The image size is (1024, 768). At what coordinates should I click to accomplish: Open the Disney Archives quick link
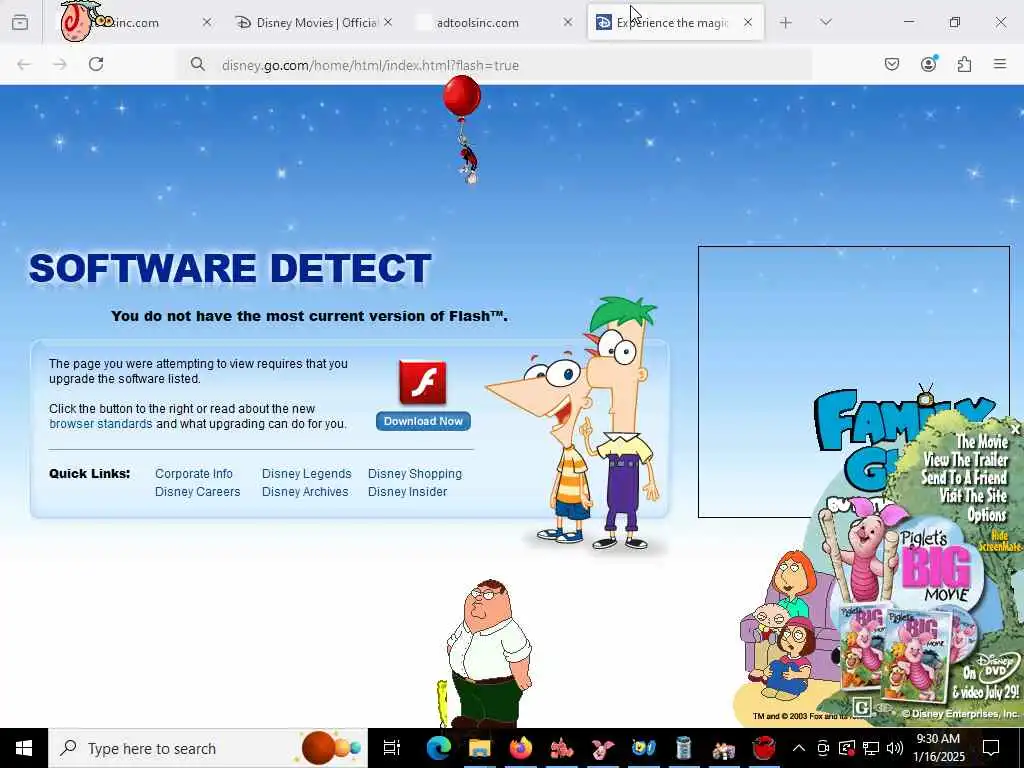(305, 492)
